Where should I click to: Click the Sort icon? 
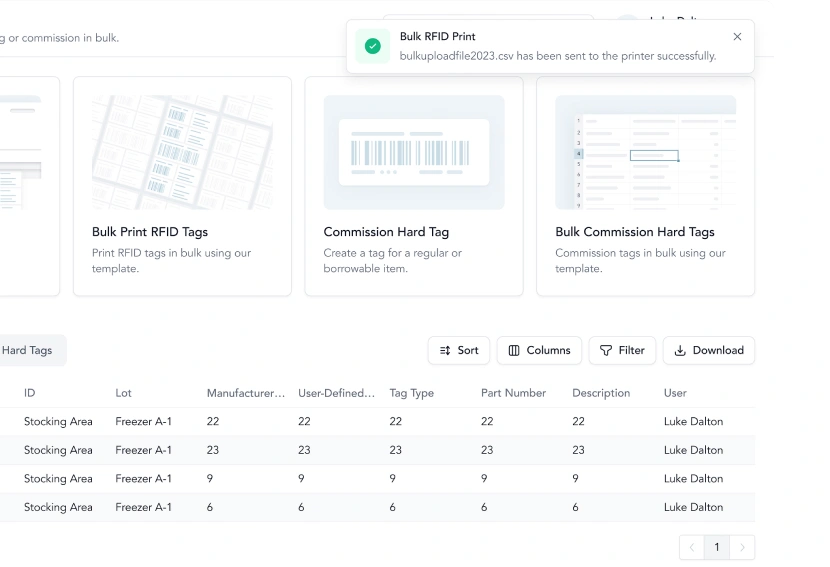pyautogui.click(x=445, y=350)
